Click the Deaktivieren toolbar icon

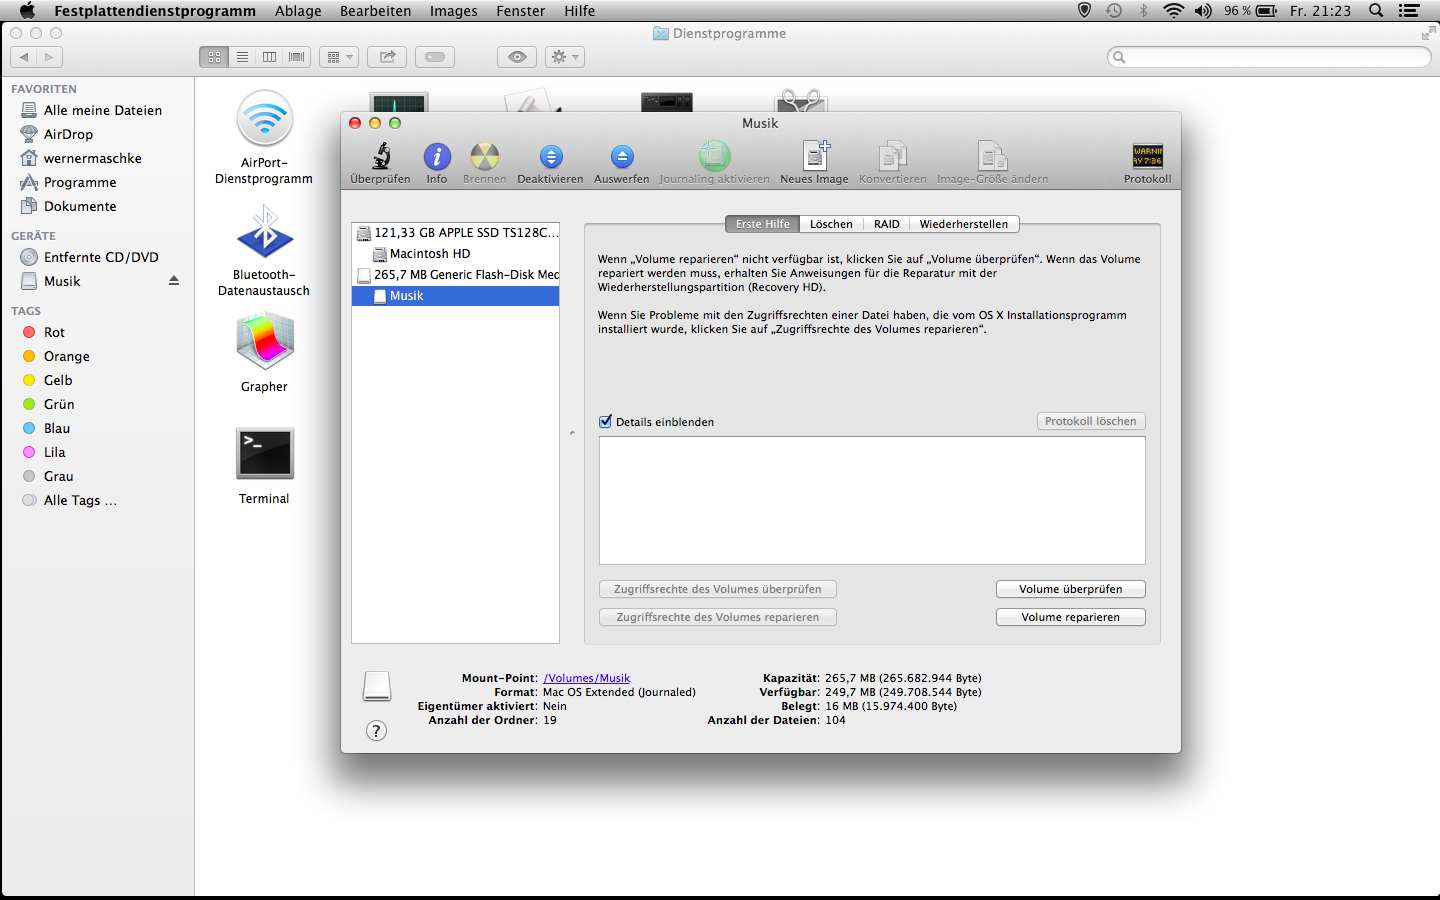pyautogui.click(x=550, y=157)
